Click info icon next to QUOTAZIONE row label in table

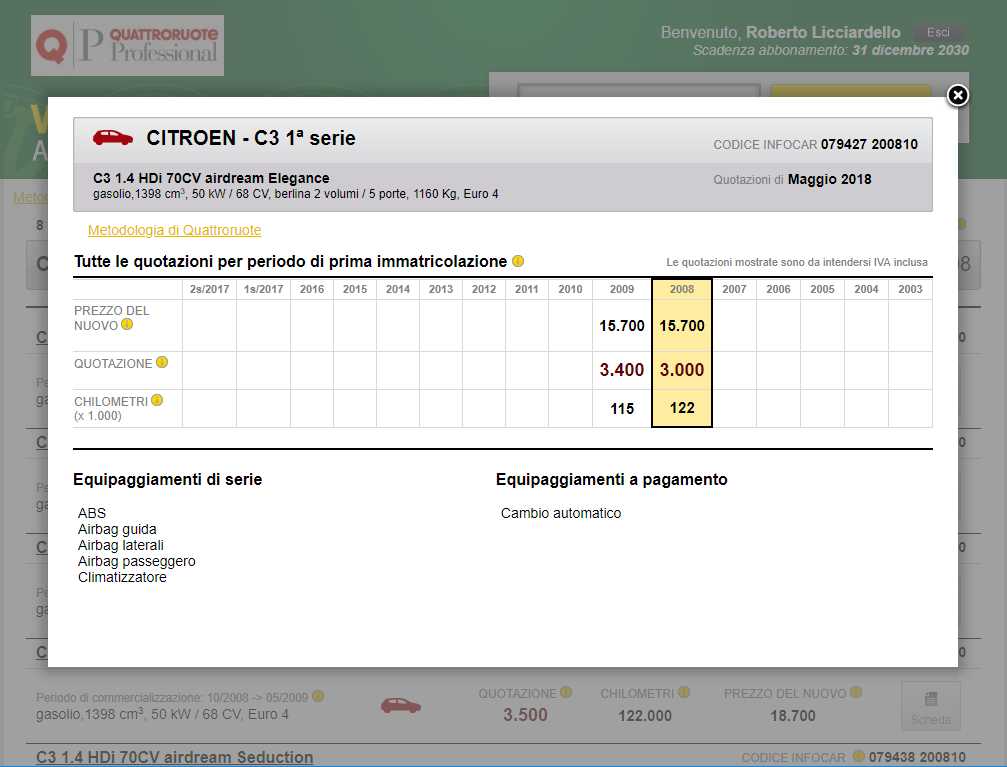point(162,362)
